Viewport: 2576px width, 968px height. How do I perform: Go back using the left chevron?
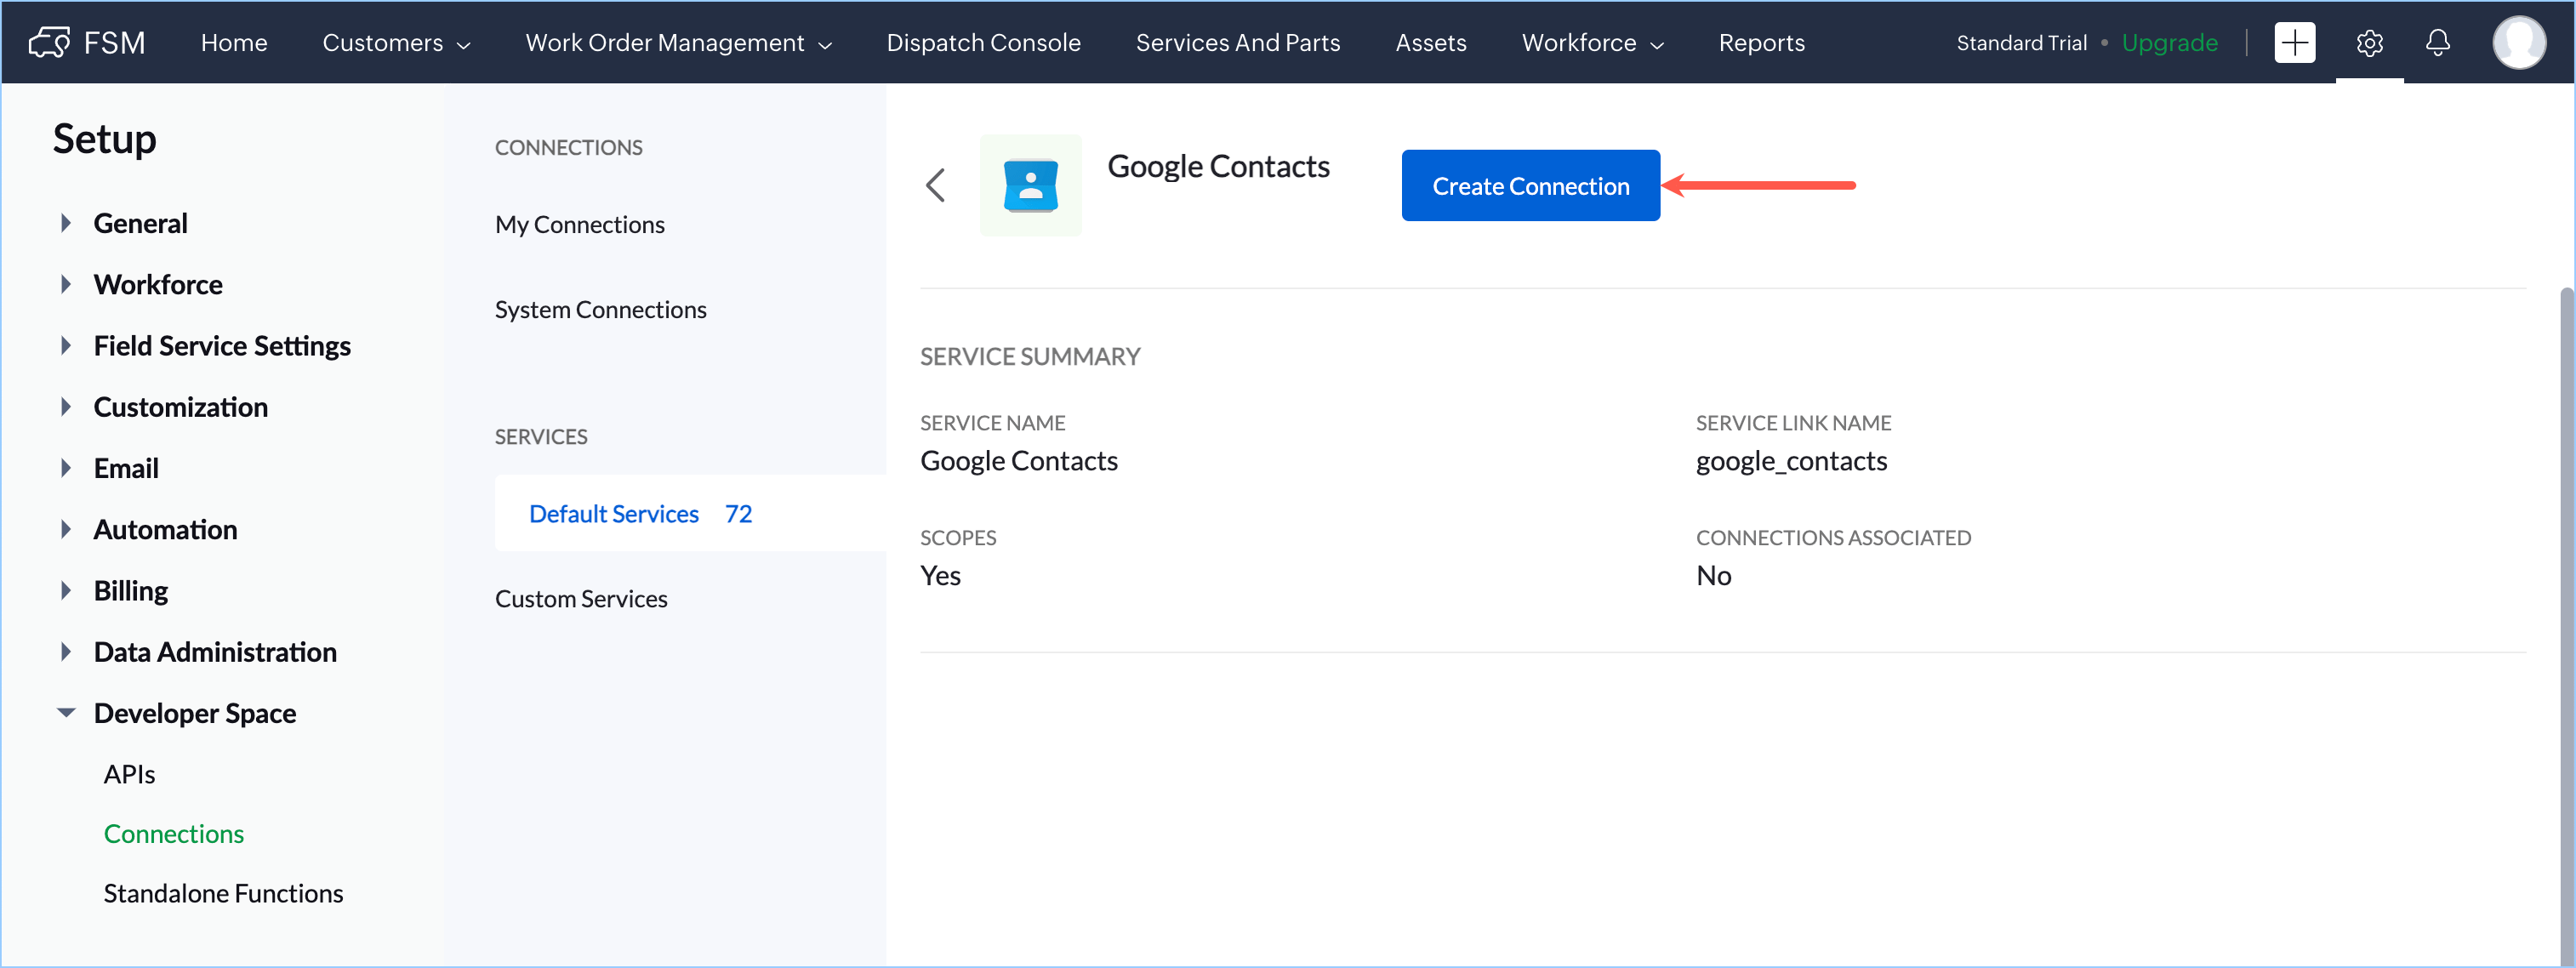[x=935, y=185]
